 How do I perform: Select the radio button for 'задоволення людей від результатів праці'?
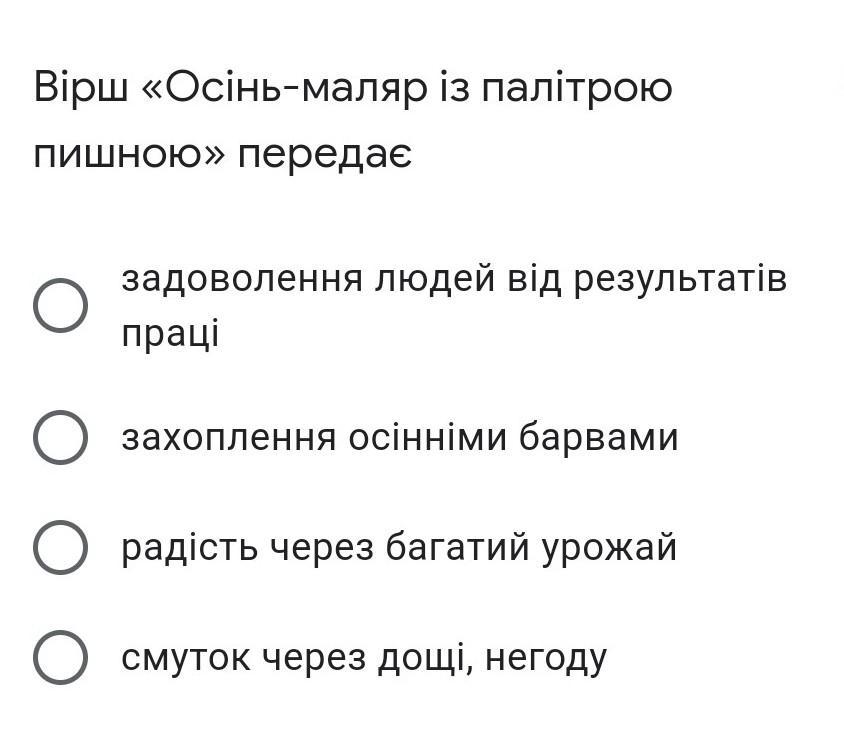click(60, 306)
